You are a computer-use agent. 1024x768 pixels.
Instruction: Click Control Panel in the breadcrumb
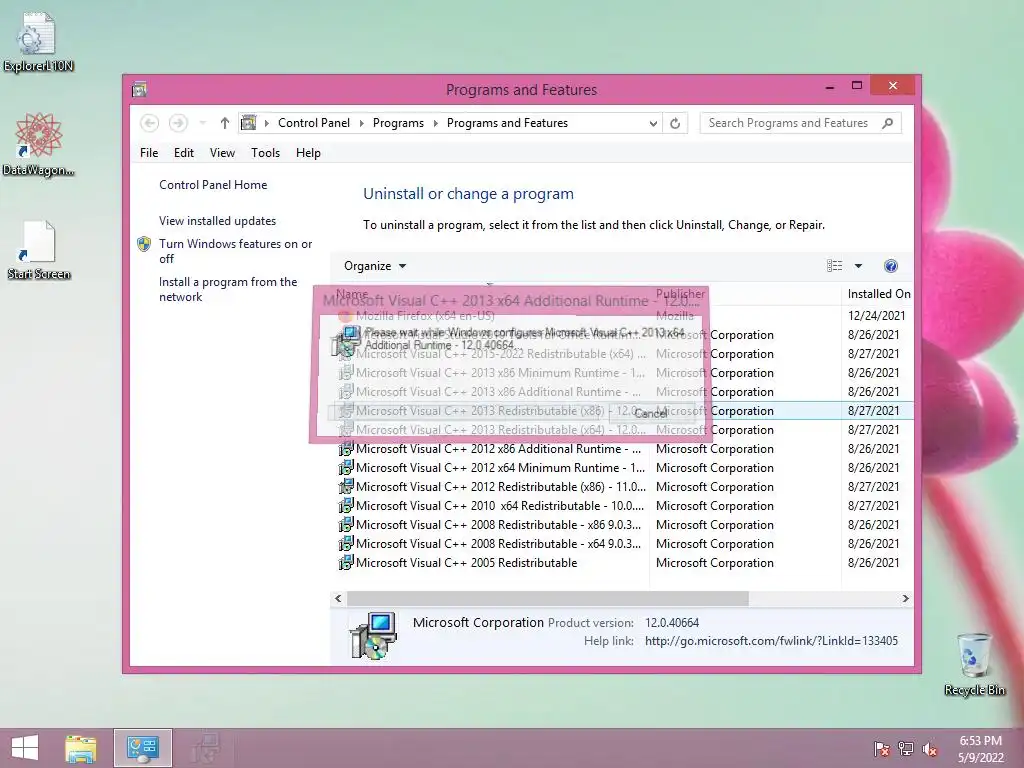(313, 123)
